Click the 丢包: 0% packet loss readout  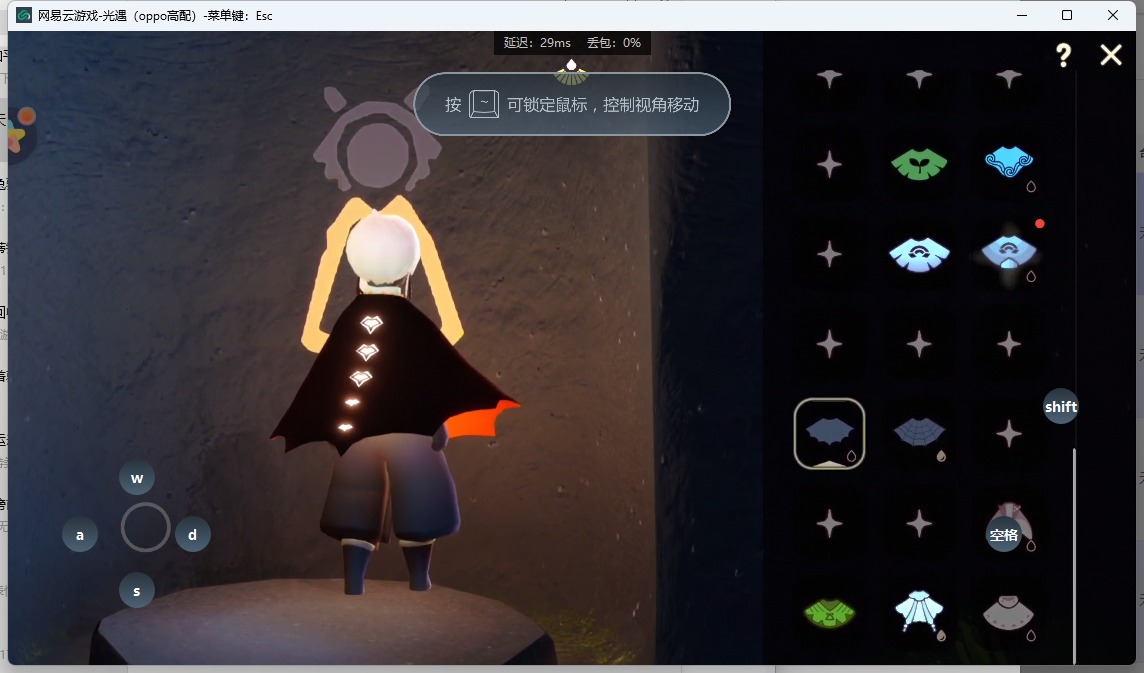coord(614,43)
